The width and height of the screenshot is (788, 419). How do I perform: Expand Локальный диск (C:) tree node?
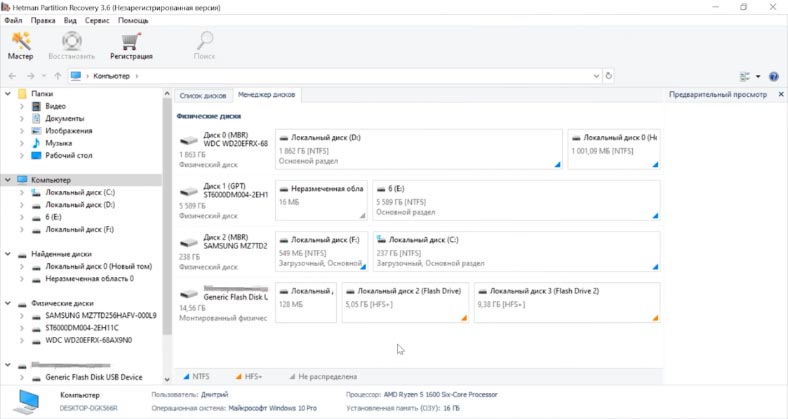coord(22,192)
